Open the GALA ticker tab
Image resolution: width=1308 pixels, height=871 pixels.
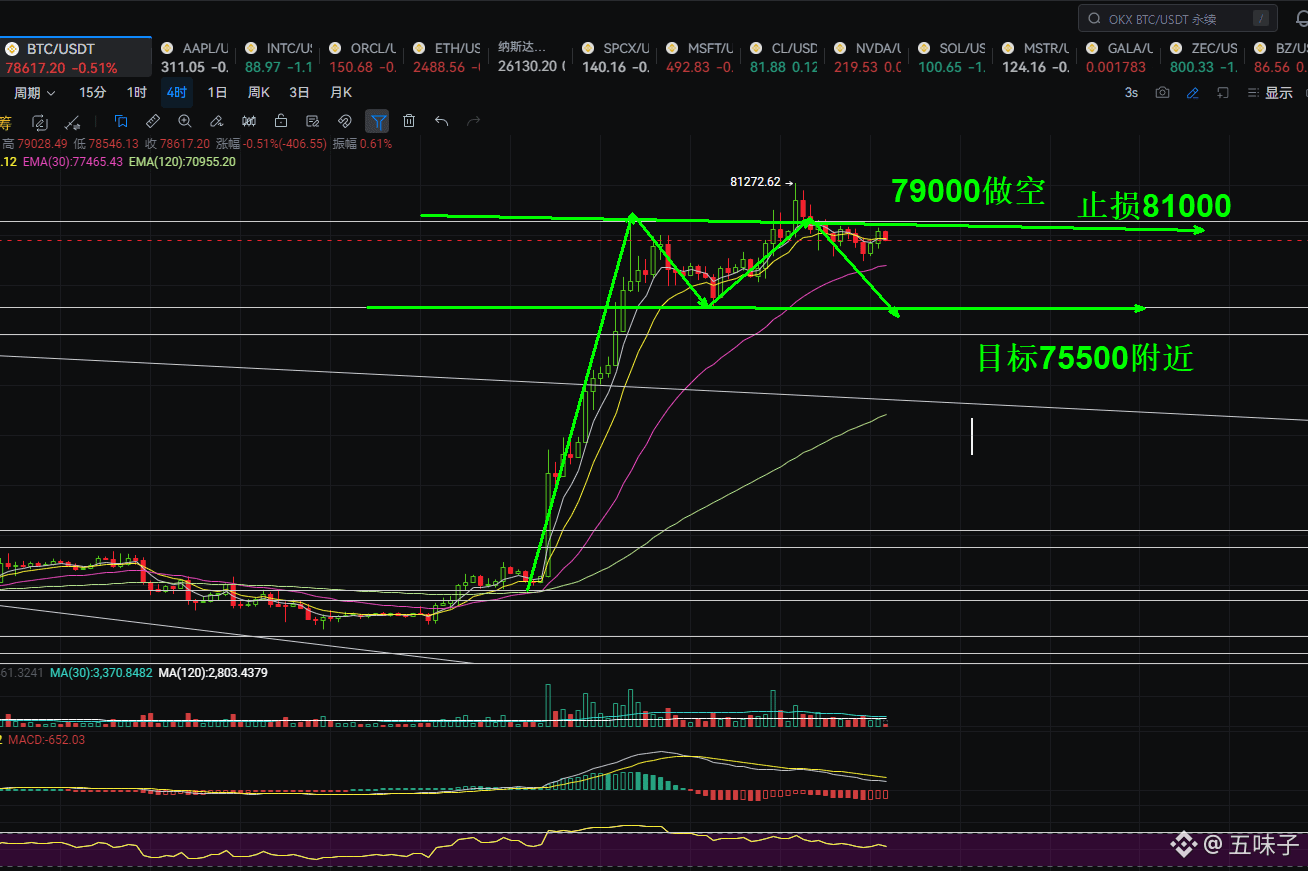(x=1119, y=57)
